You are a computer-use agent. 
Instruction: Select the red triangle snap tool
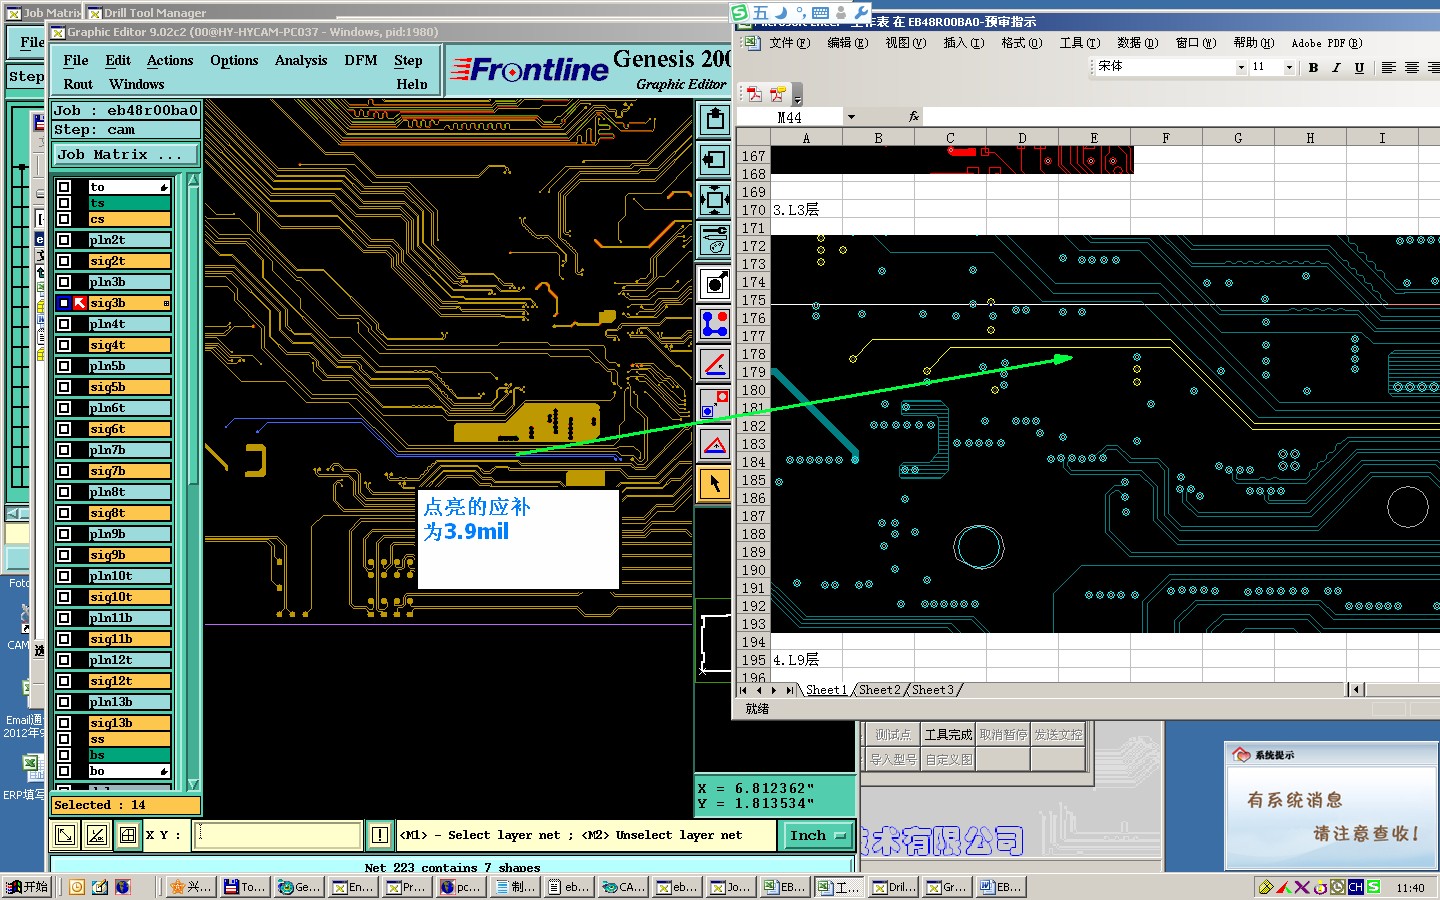(714, 444)
